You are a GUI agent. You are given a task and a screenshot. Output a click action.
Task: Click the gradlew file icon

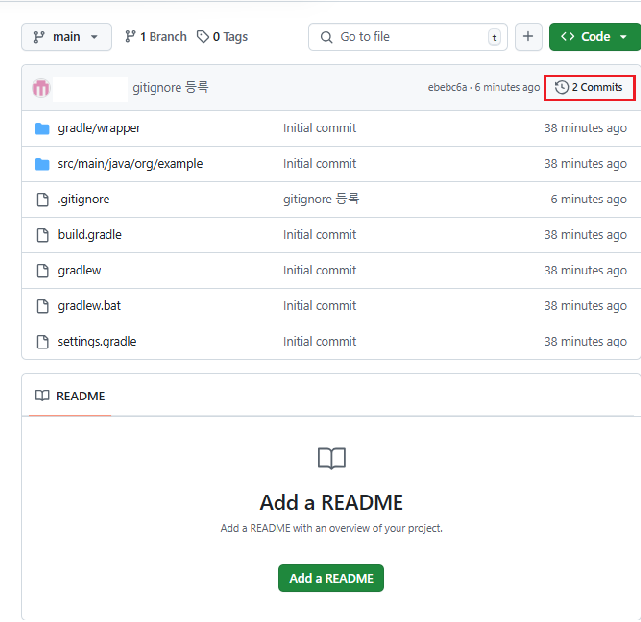click(x=43, y=271)
